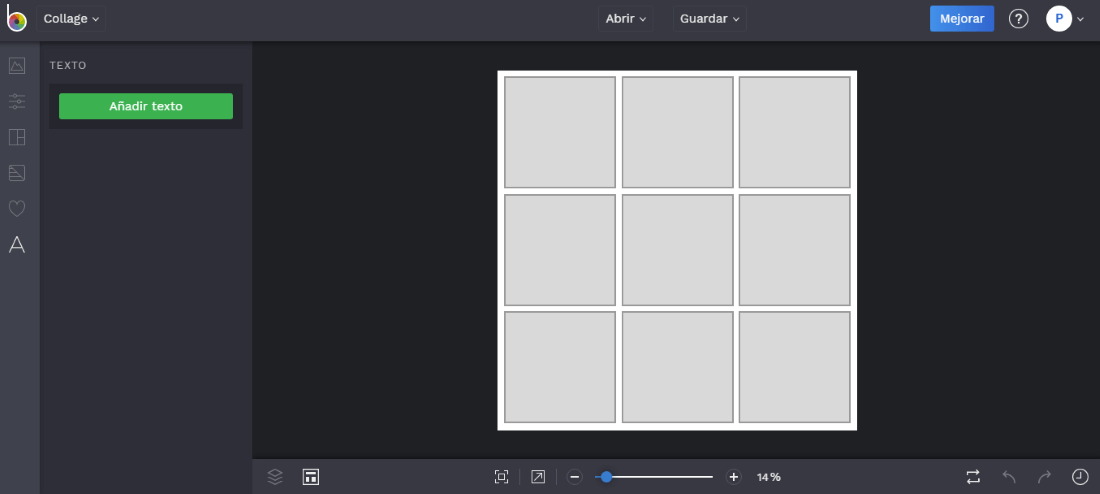Select the center collage cell
Image resolution: width=1100 pixels, height=494 pixels.
click(x=677, y=250)
